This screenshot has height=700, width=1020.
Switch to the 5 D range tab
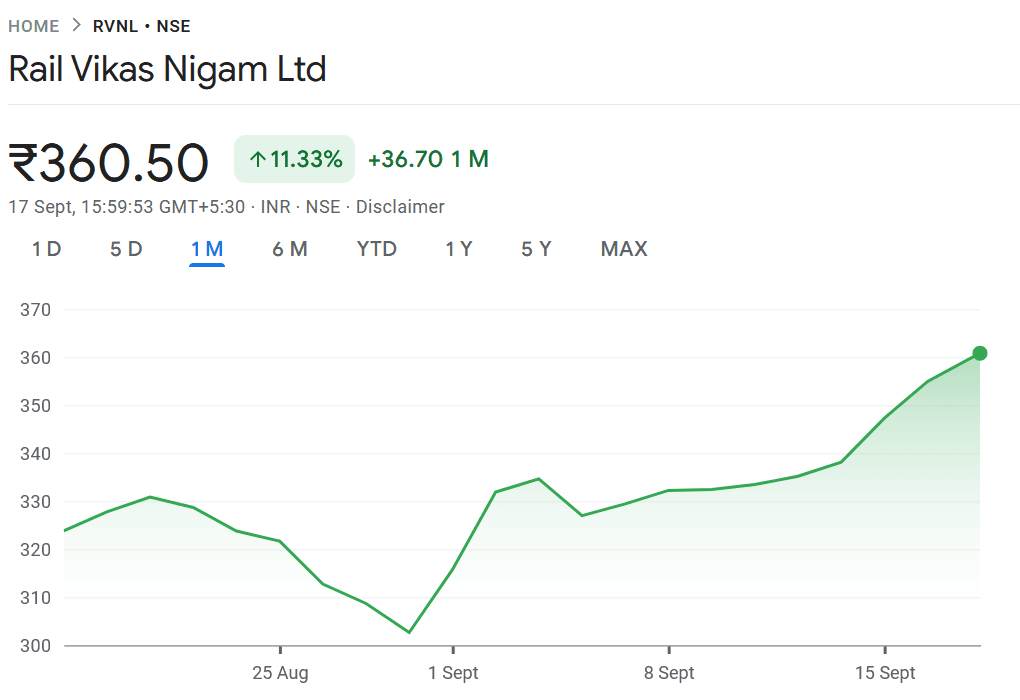click(x=126, y=249)
